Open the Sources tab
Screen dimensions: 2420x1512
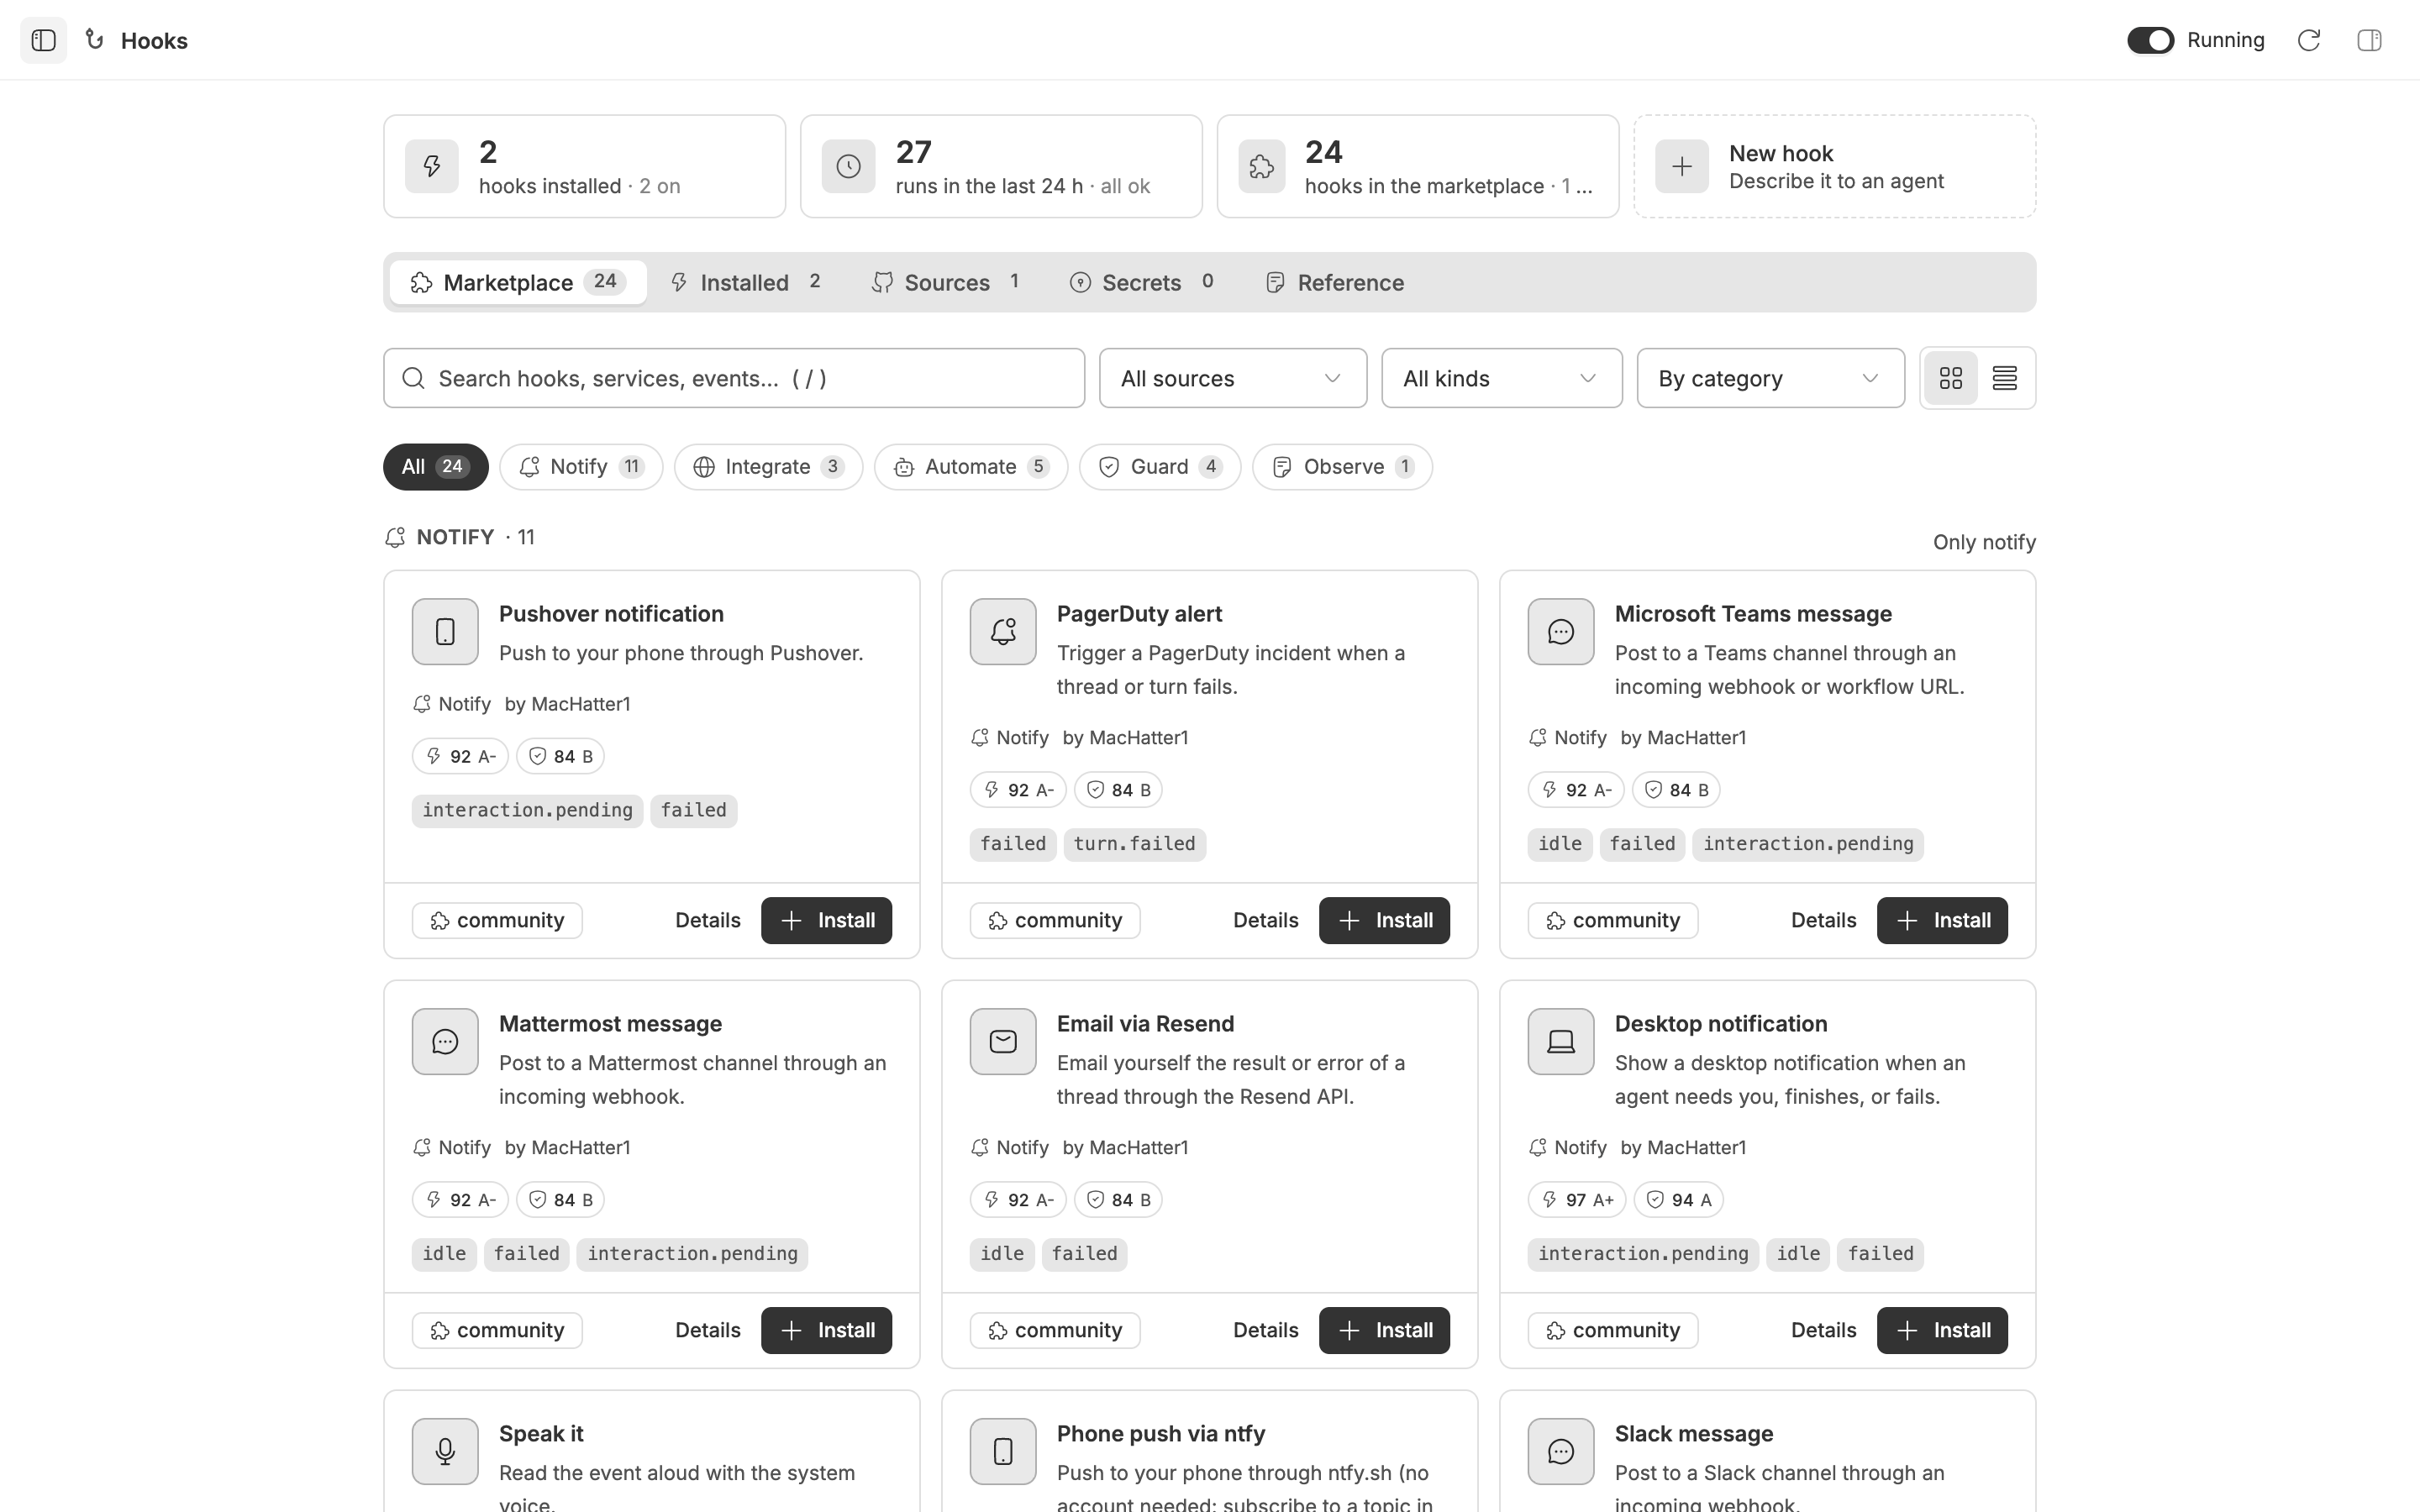946,282
